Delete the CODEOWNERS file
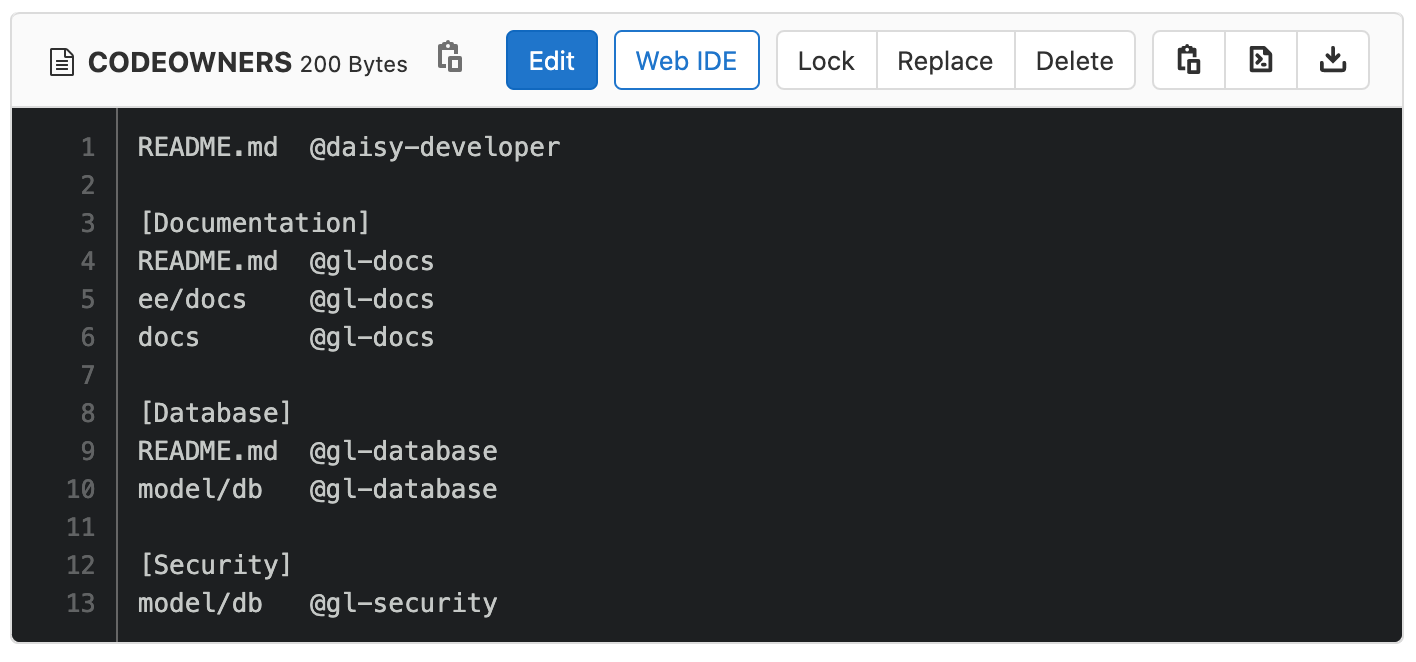Screen dimensions: 1416x662 tap(1075, 60)
